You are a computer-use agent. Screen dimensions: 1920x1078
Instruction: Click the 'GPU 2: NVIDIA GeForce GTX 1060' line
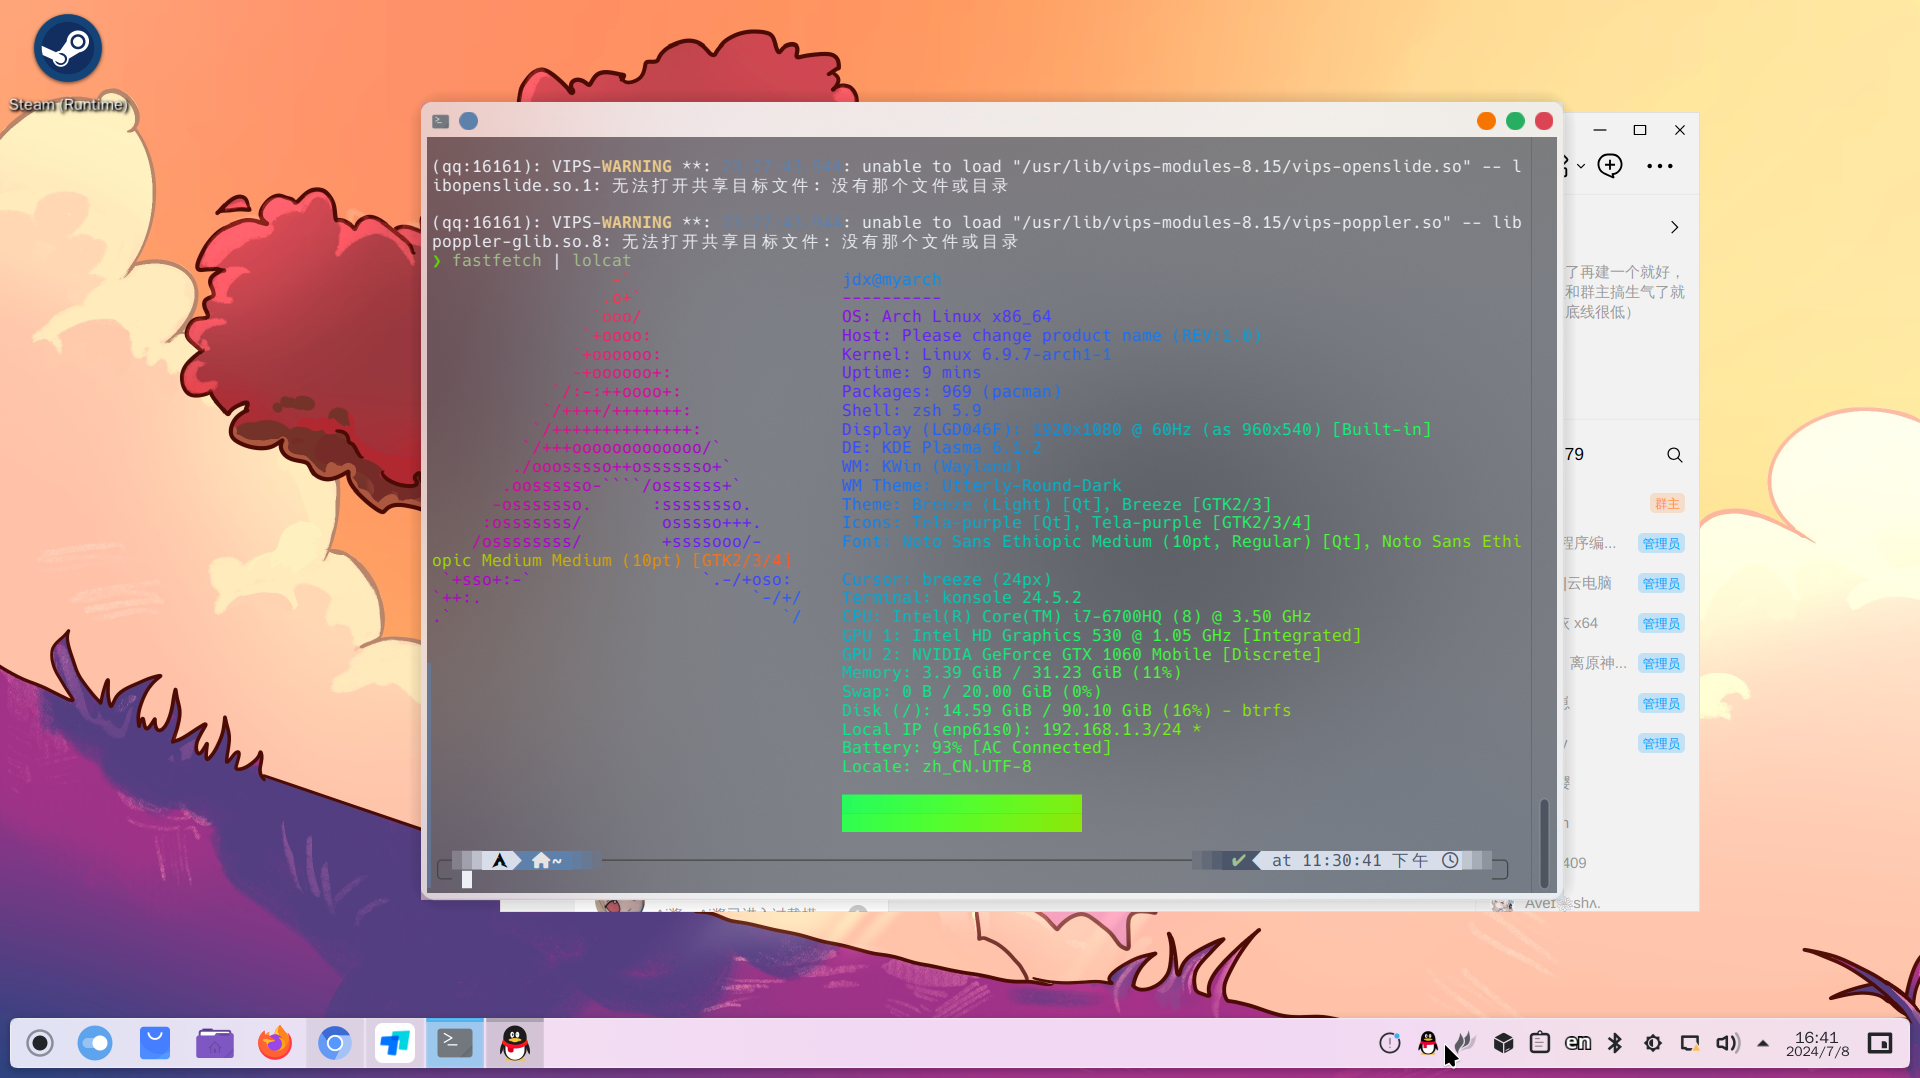1081,655
